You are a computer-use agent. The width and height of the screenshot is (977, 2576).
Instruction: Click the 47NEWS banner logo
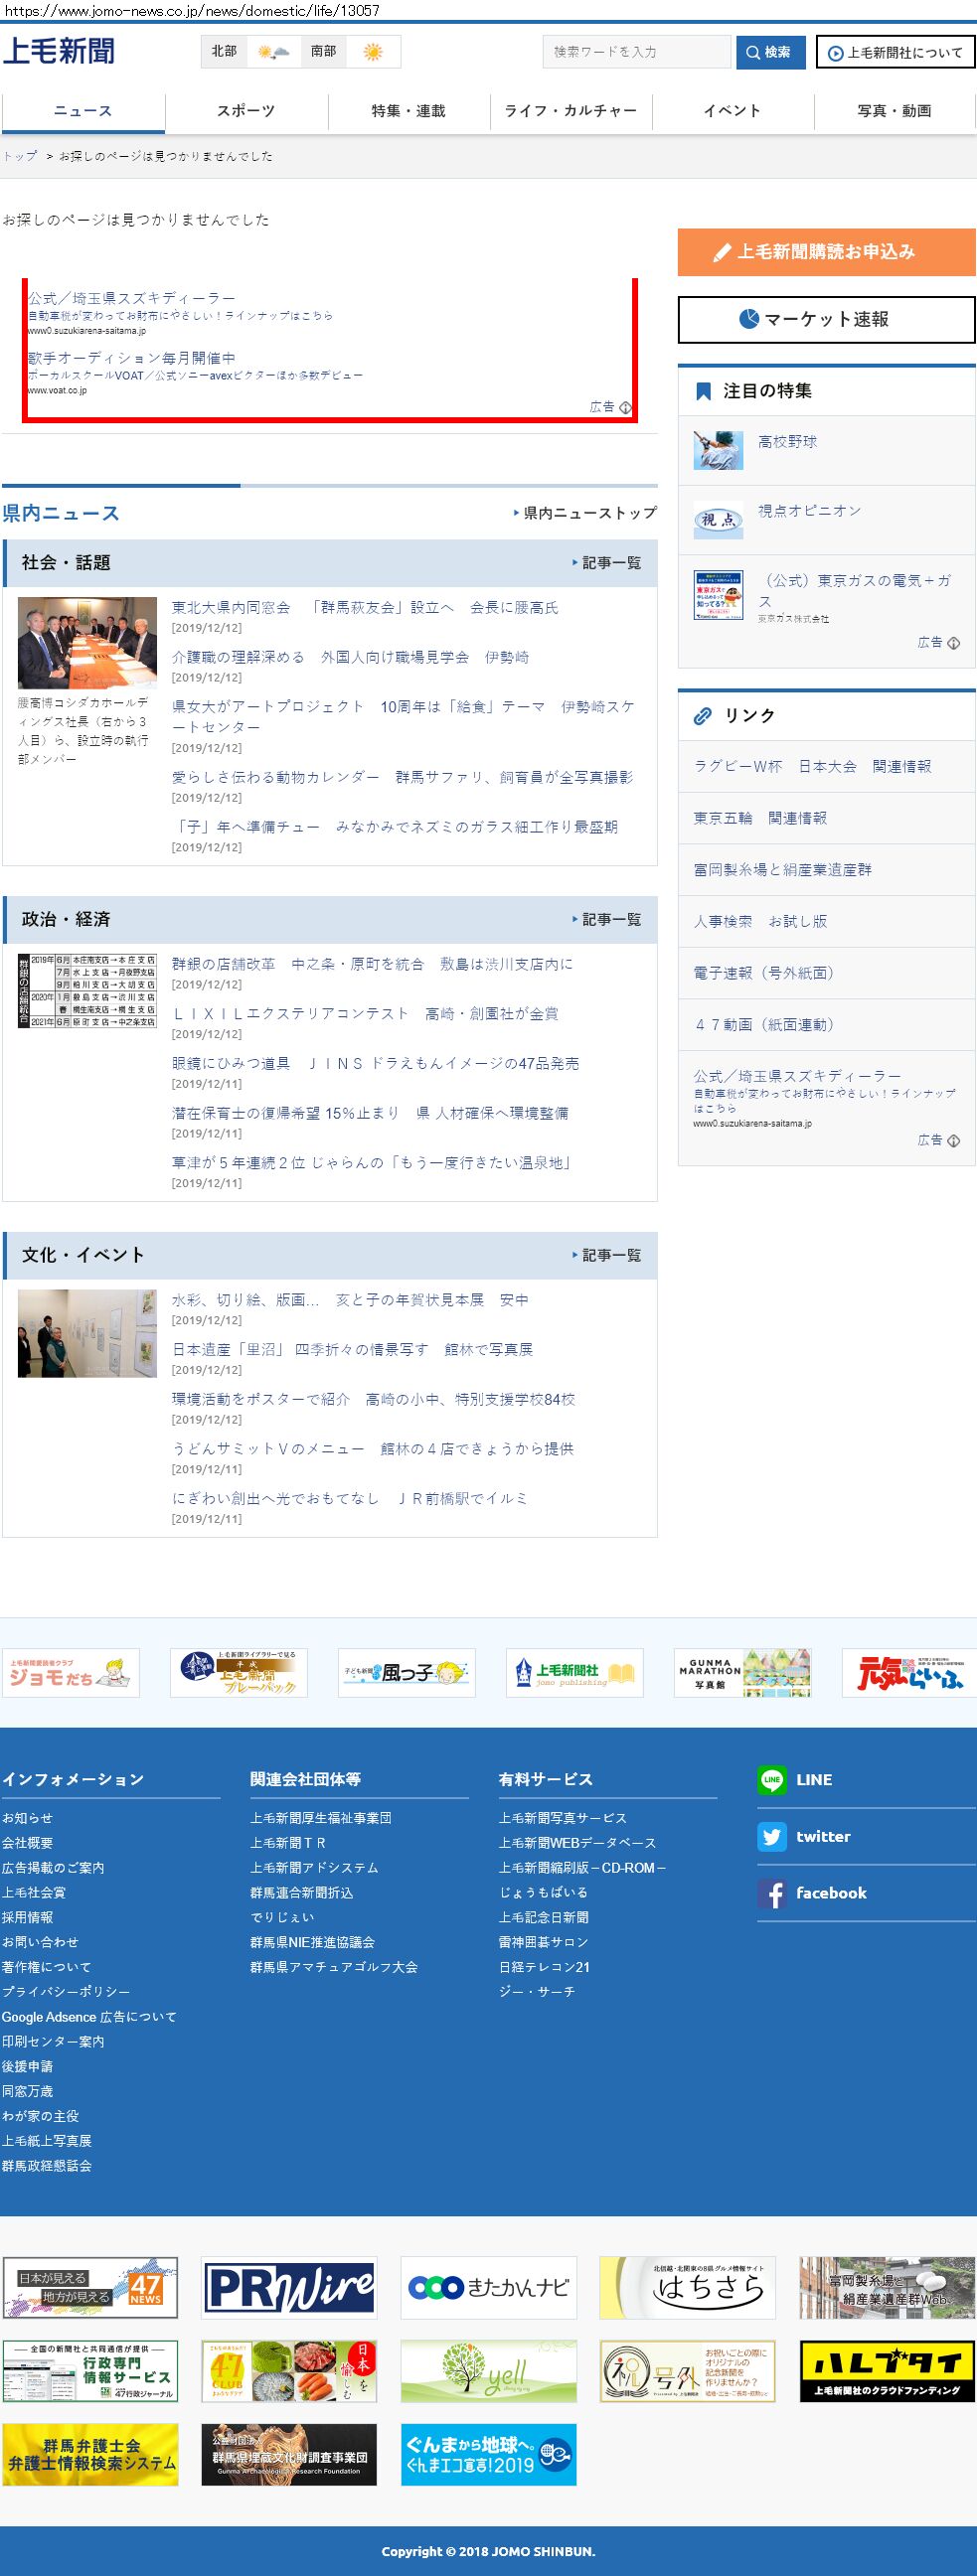click(x=90, y=2287)
